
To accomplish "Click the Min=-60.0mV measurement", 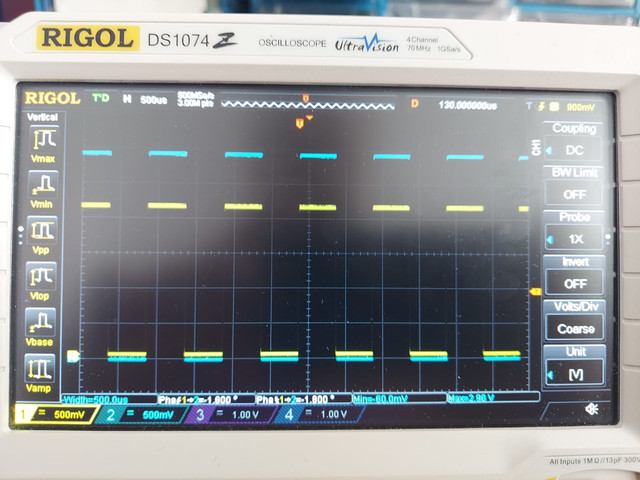I will (x=399, y=398).
